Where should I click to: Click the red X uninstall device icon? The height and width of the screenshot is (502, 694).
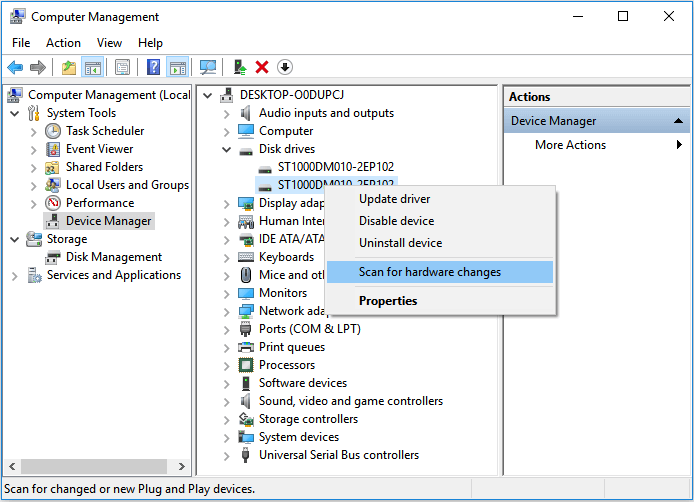(262, 67)
